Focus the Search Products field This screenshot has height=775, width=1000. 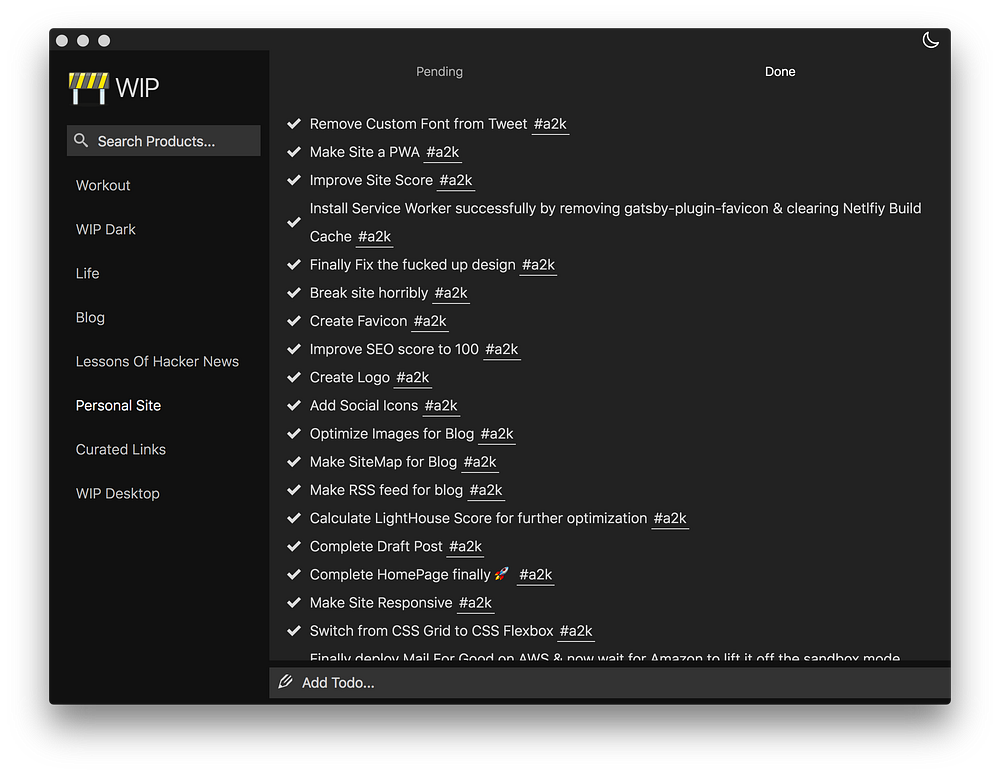[x=170, y=141]
